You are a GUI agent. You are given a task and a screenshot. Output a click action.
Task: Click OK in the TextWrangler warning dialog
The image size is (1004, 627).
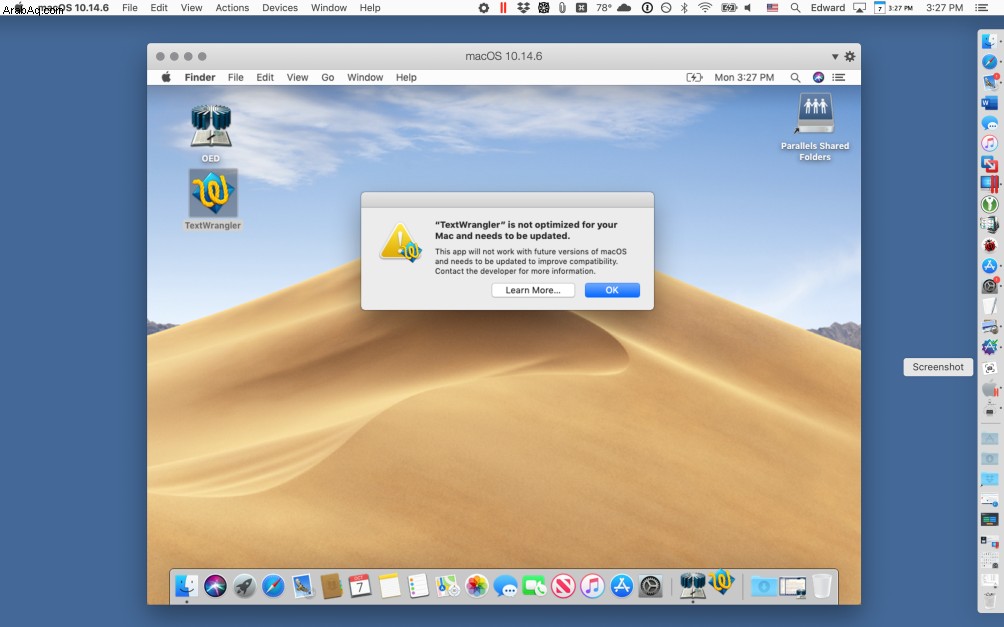(611, 290)
